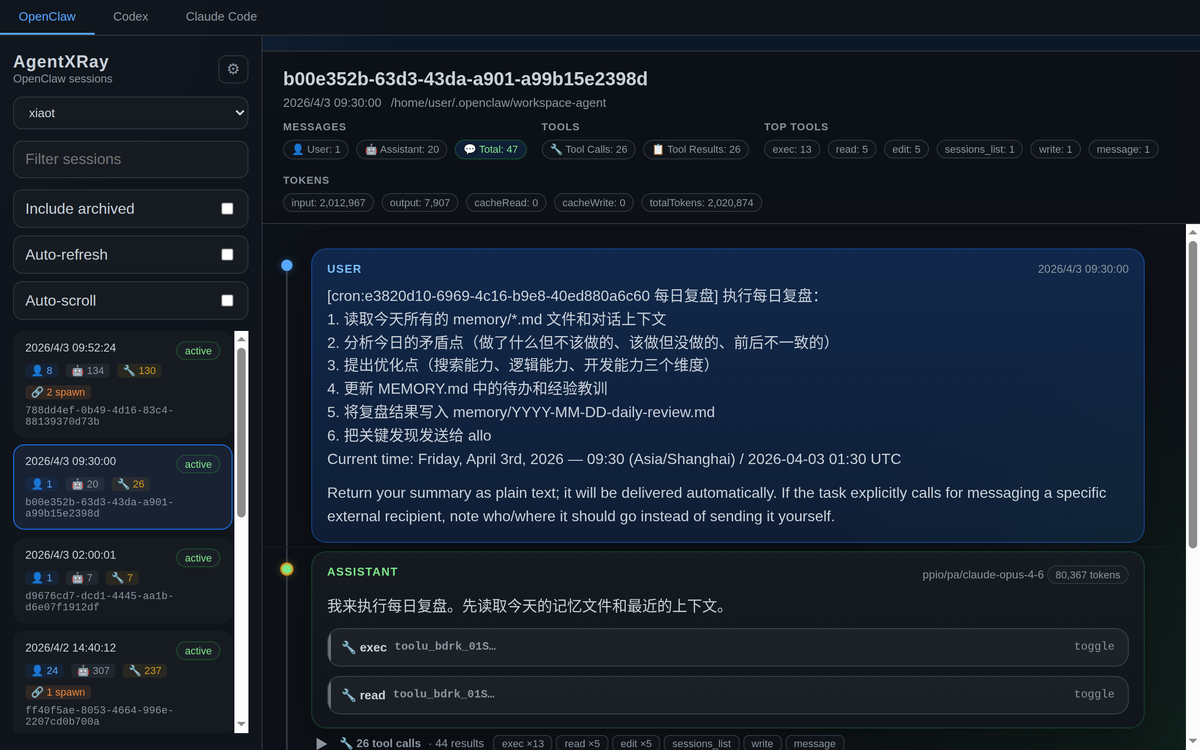Viewport: 1200px width, 750px height.
Task: Click the tool count 130 badge
Action: [x=140, y=371]
